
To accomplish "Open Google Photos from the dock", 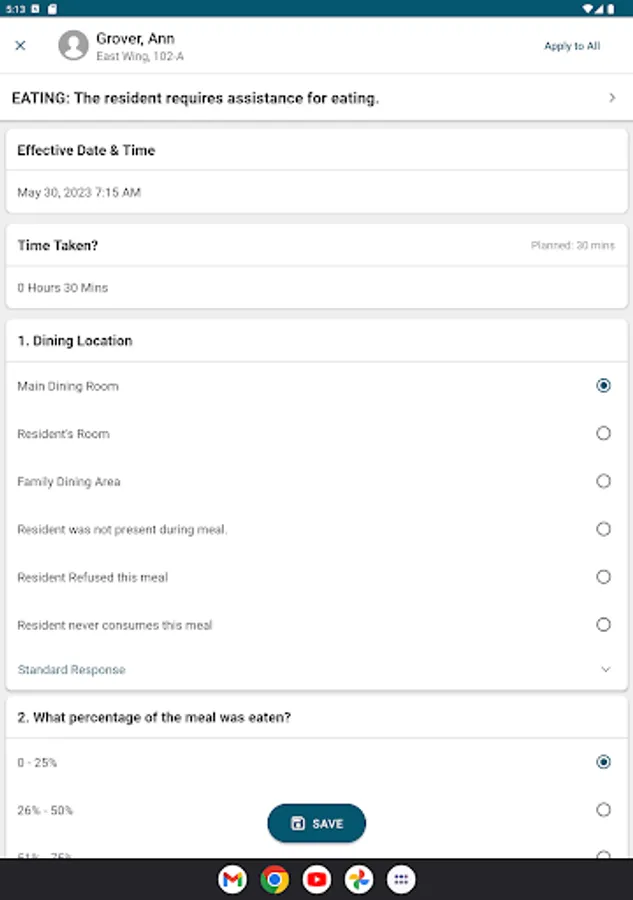I will point(359,880).
